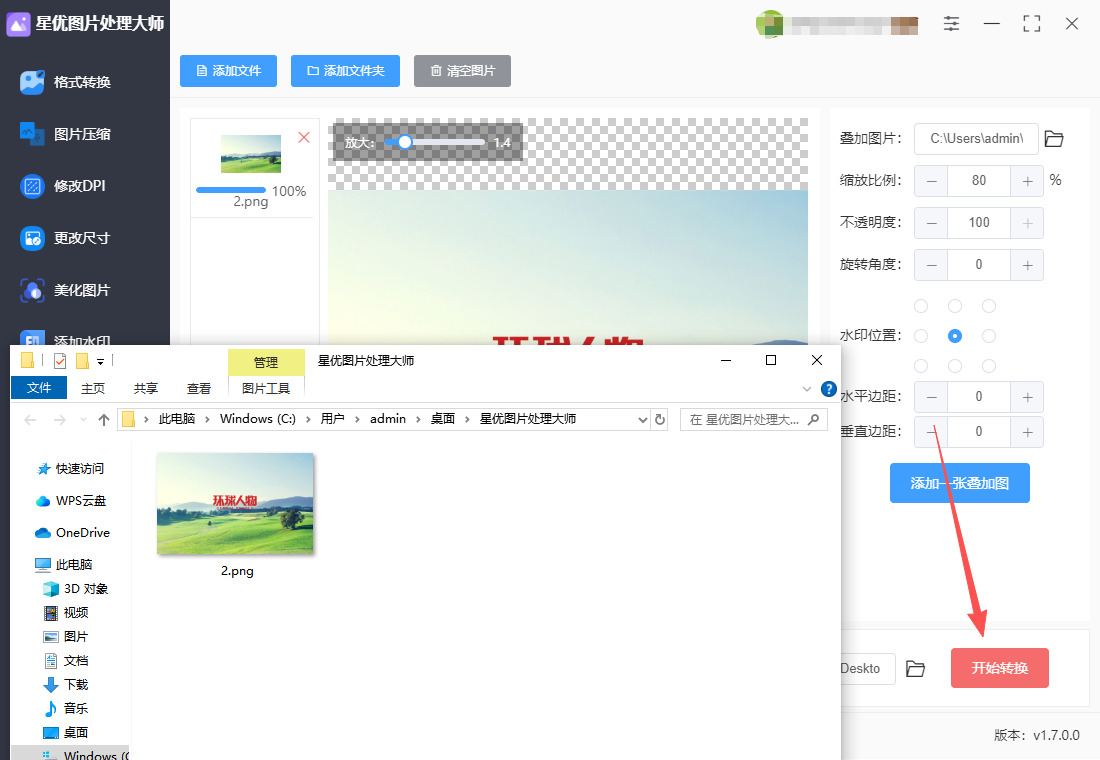This screenshot has height=760, width=1100.
Task: Increase the 缩放比例 value with plus
Action: (1027, 181)
